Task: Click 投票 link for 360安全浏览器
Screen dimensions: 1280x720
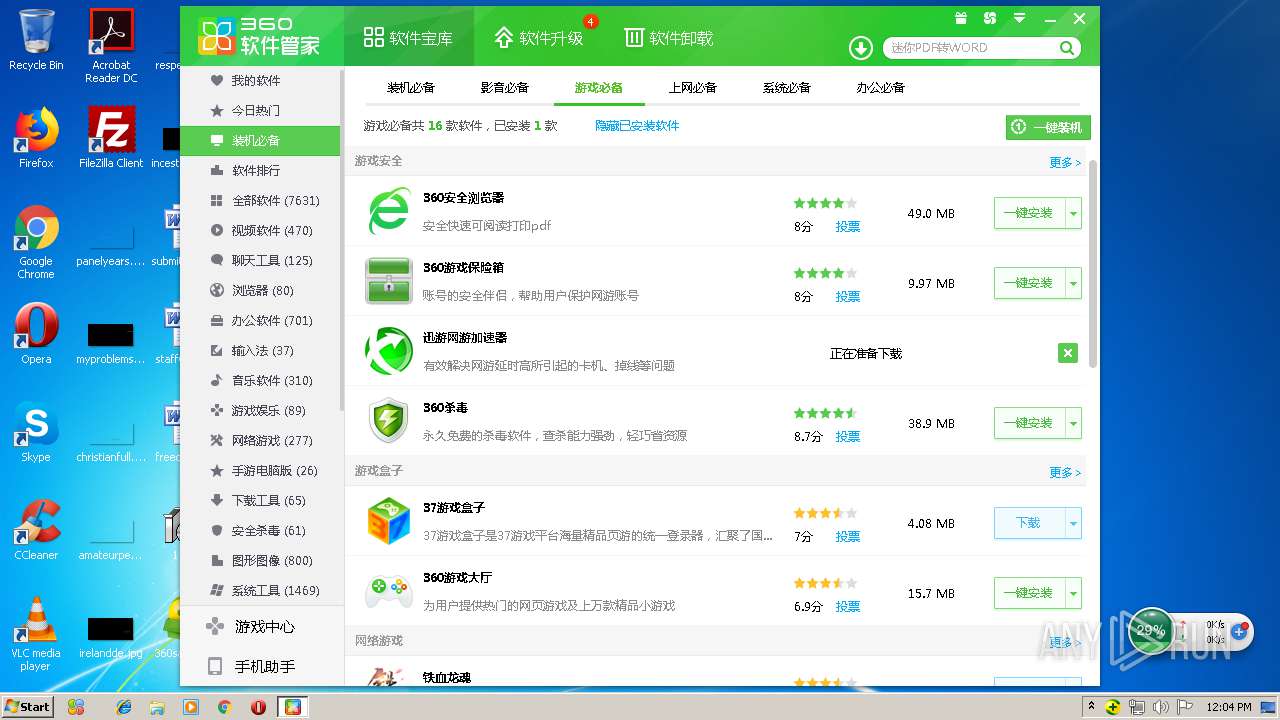Action: [848, 227]
